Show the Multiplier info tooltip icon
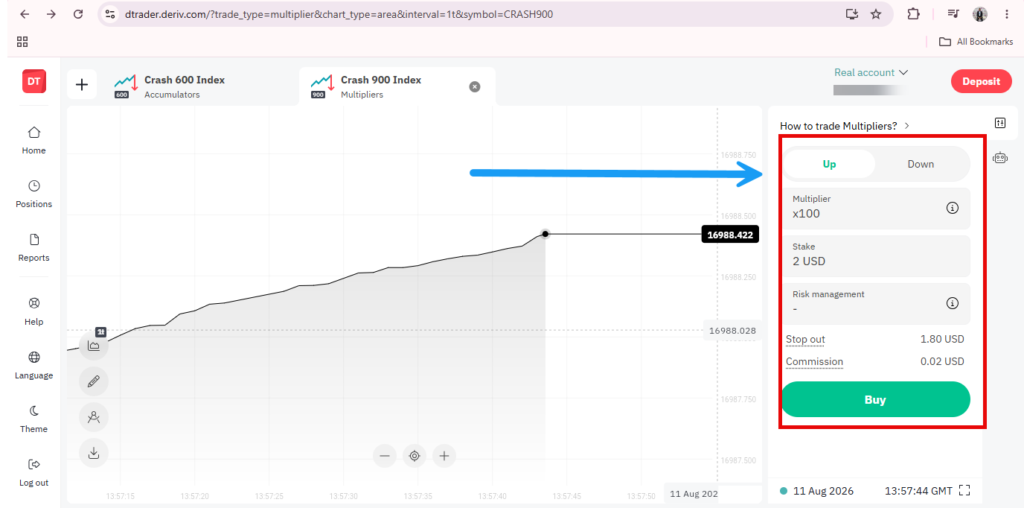The image size is (1024, 508). (x=952, y=208)
